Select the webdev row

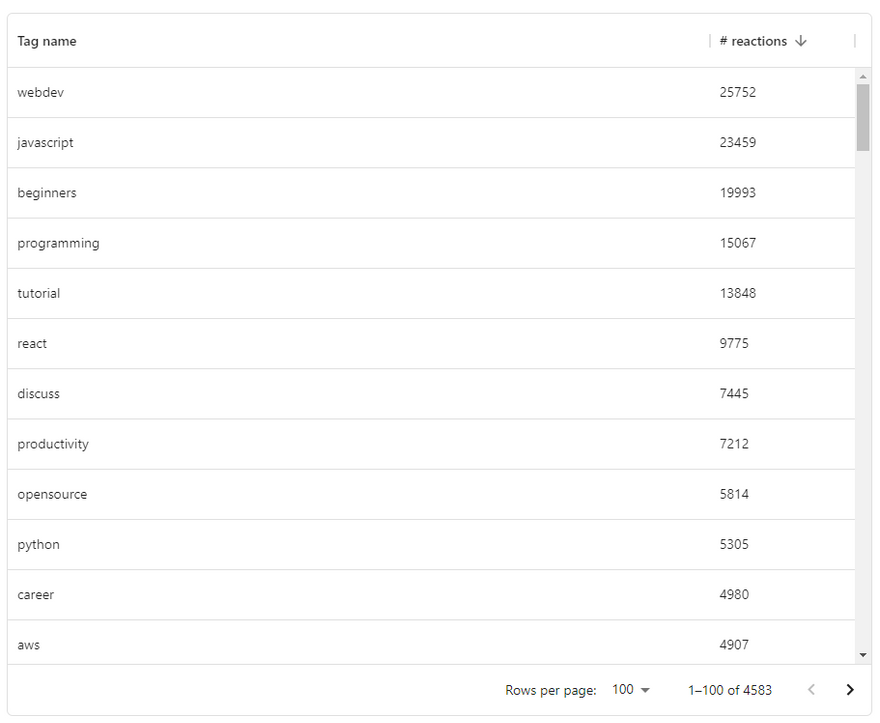[431, 93]
